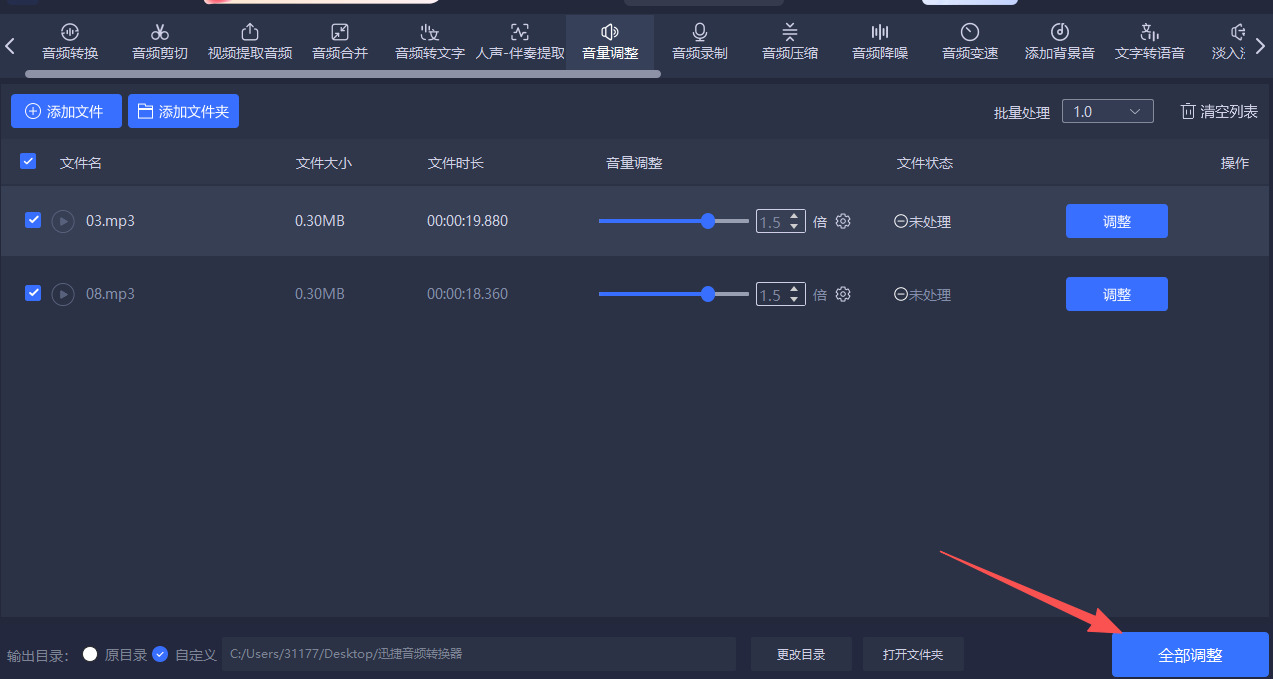Uncheck the 03.mp3 file checkbox
This screenshot has width=1273, height=679.
pyautogui.click(x=32, y=221)
